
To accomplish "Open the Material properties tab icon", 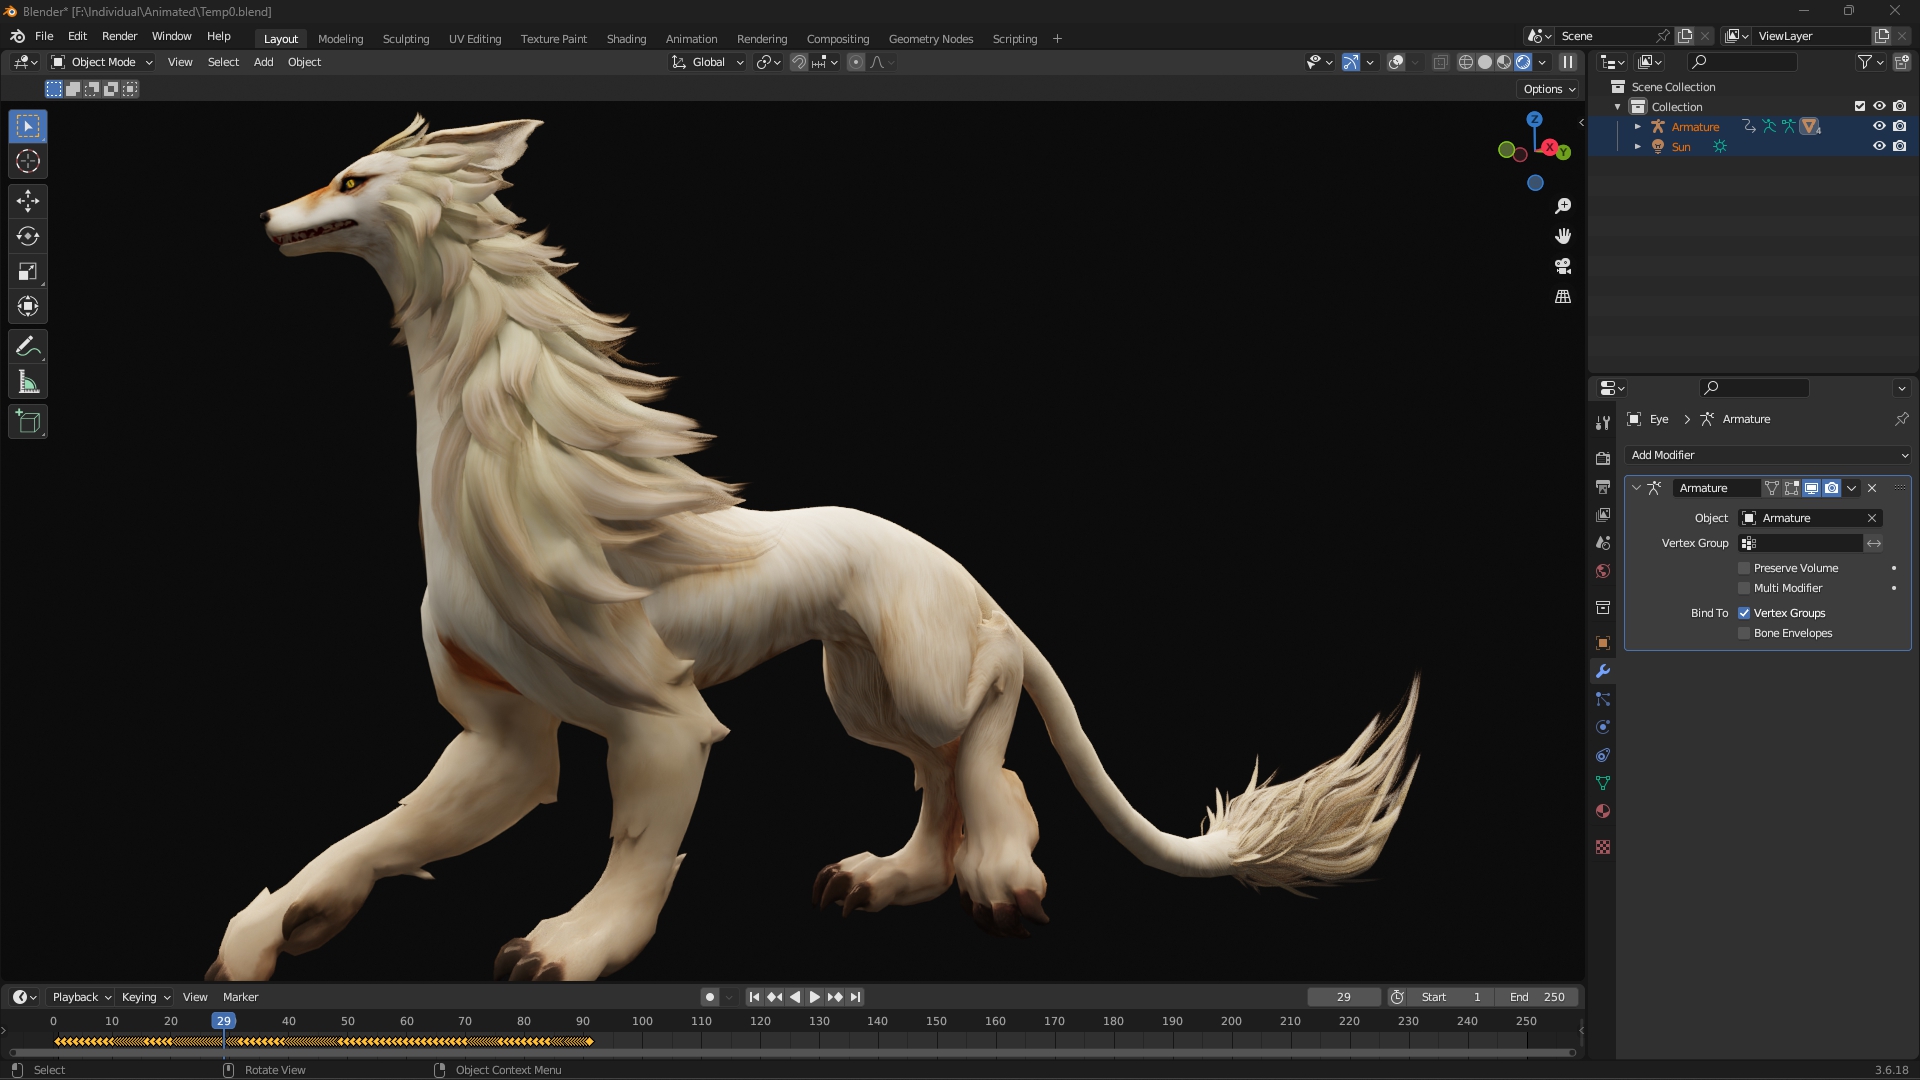I will click(x=1603, y=811).
